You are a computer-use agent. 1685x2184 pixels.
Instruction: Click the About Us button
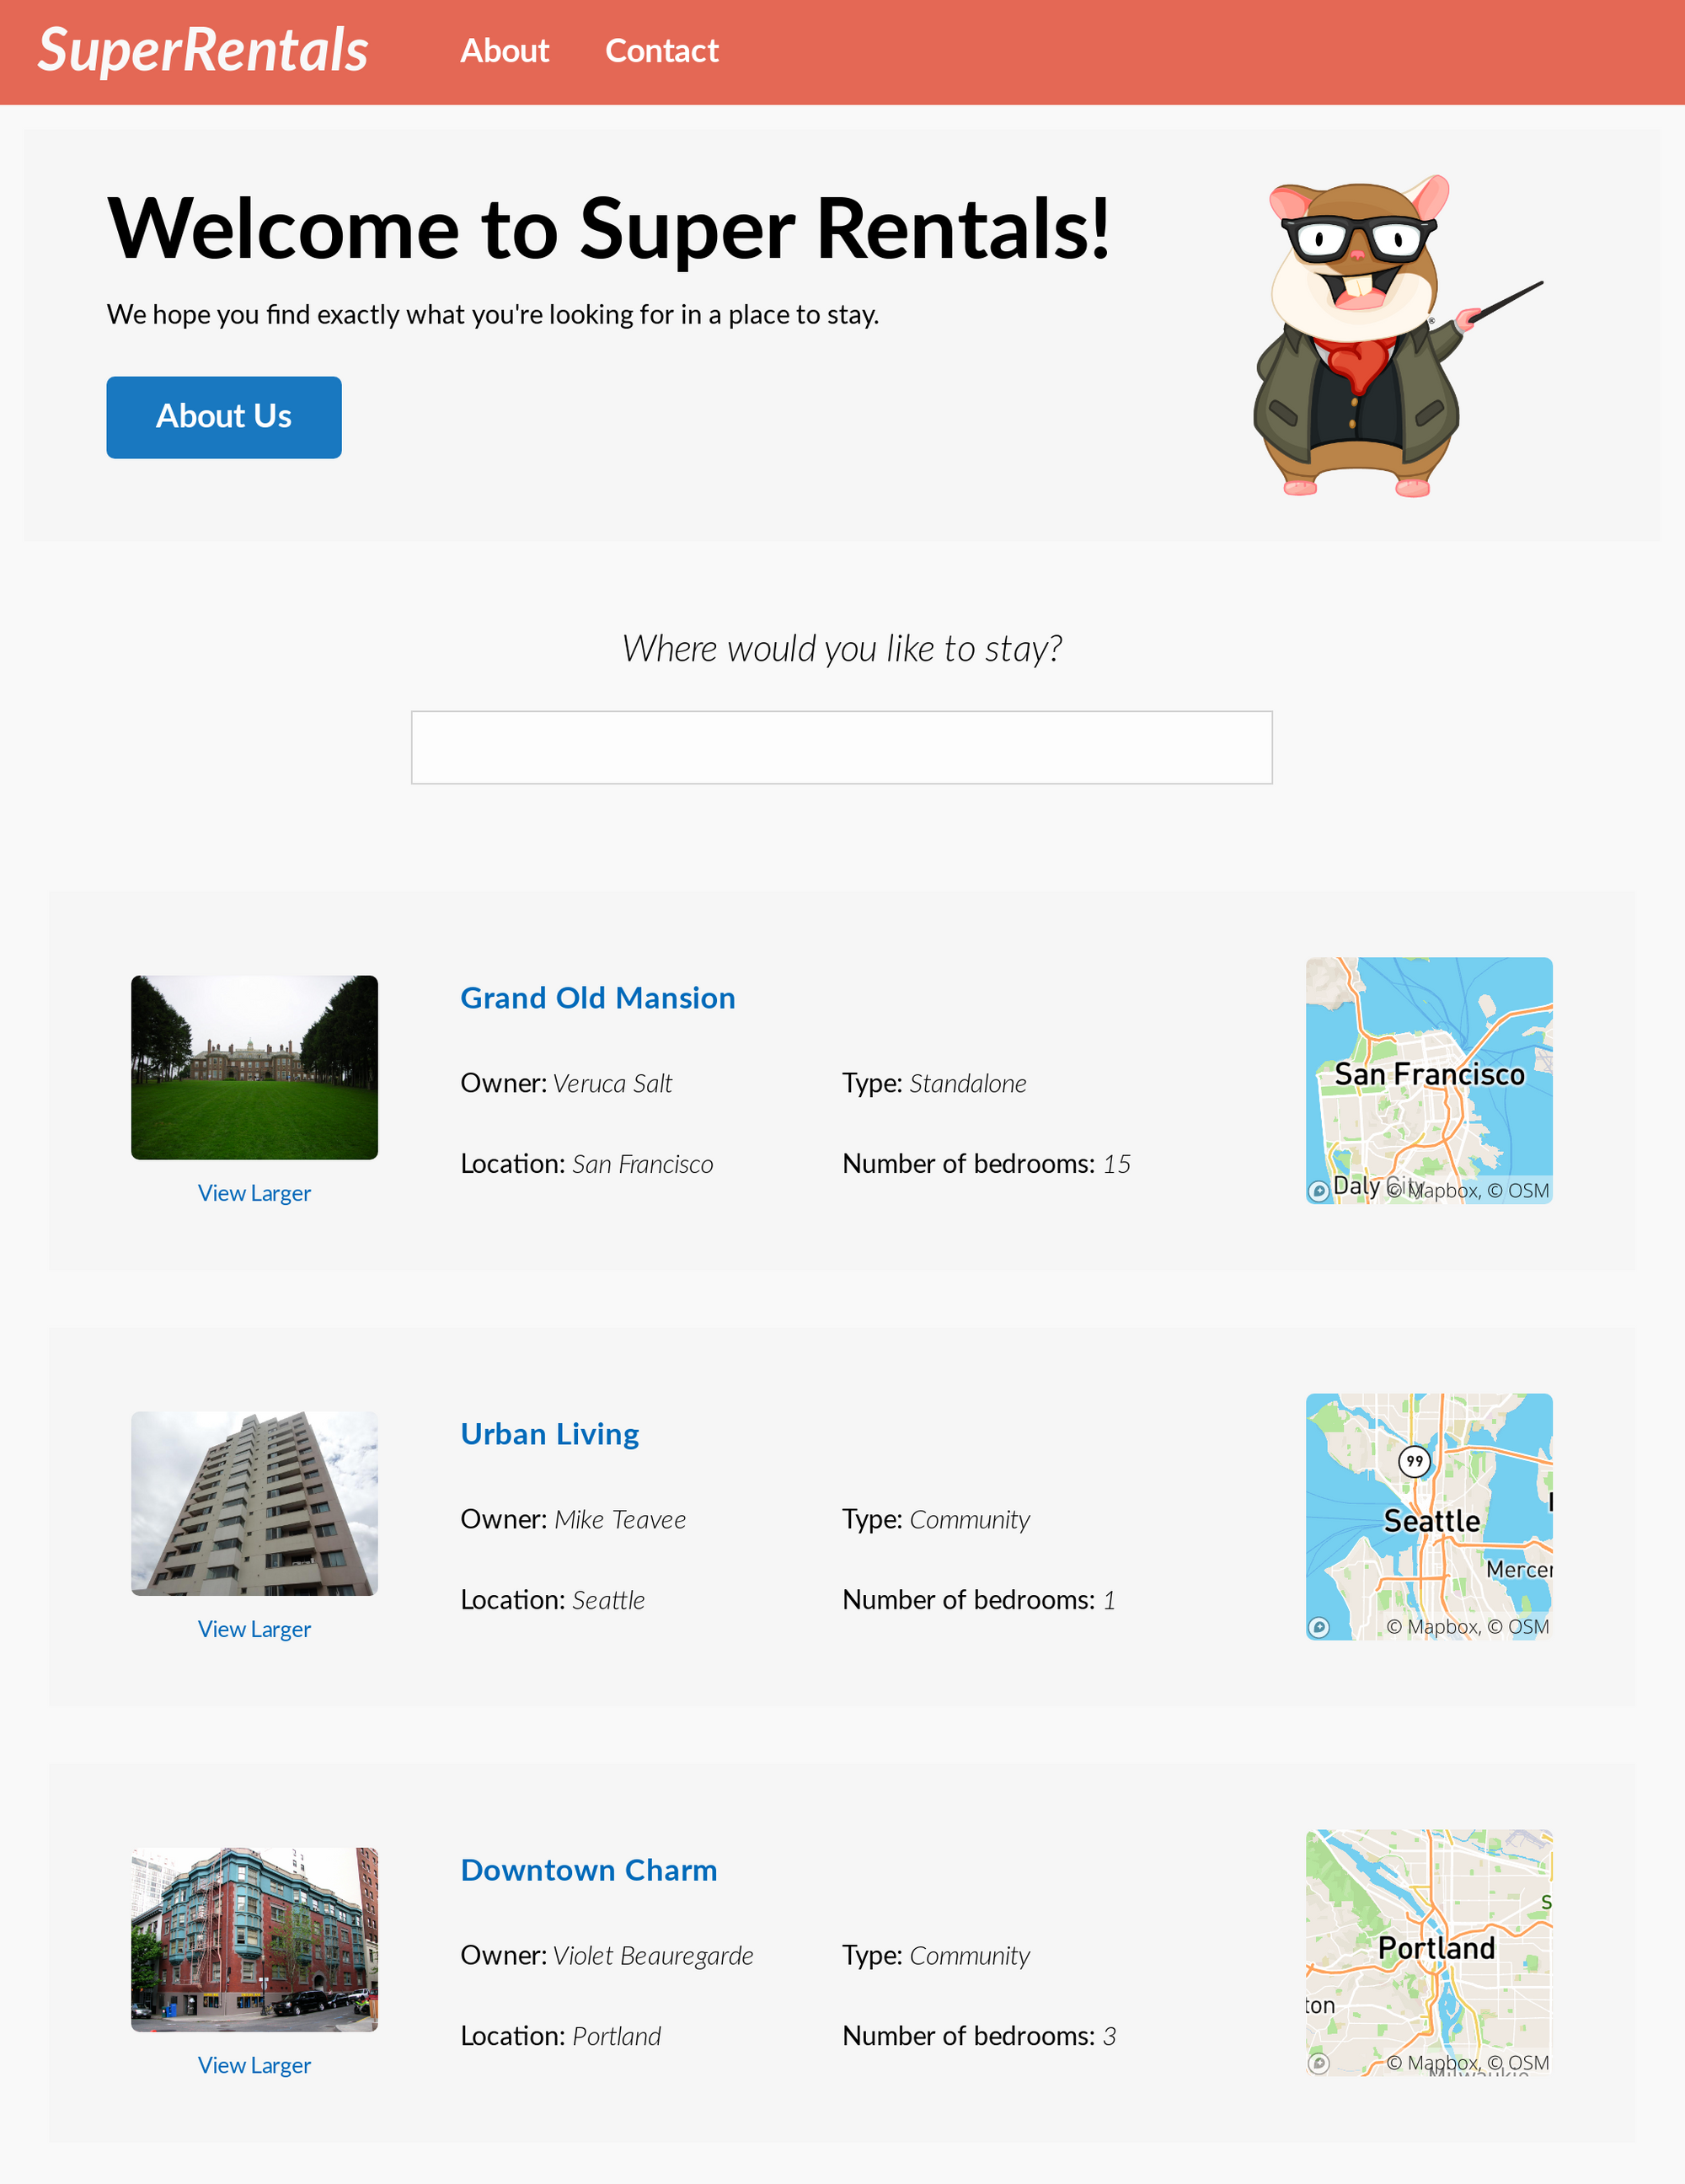(x=223, y=416)
